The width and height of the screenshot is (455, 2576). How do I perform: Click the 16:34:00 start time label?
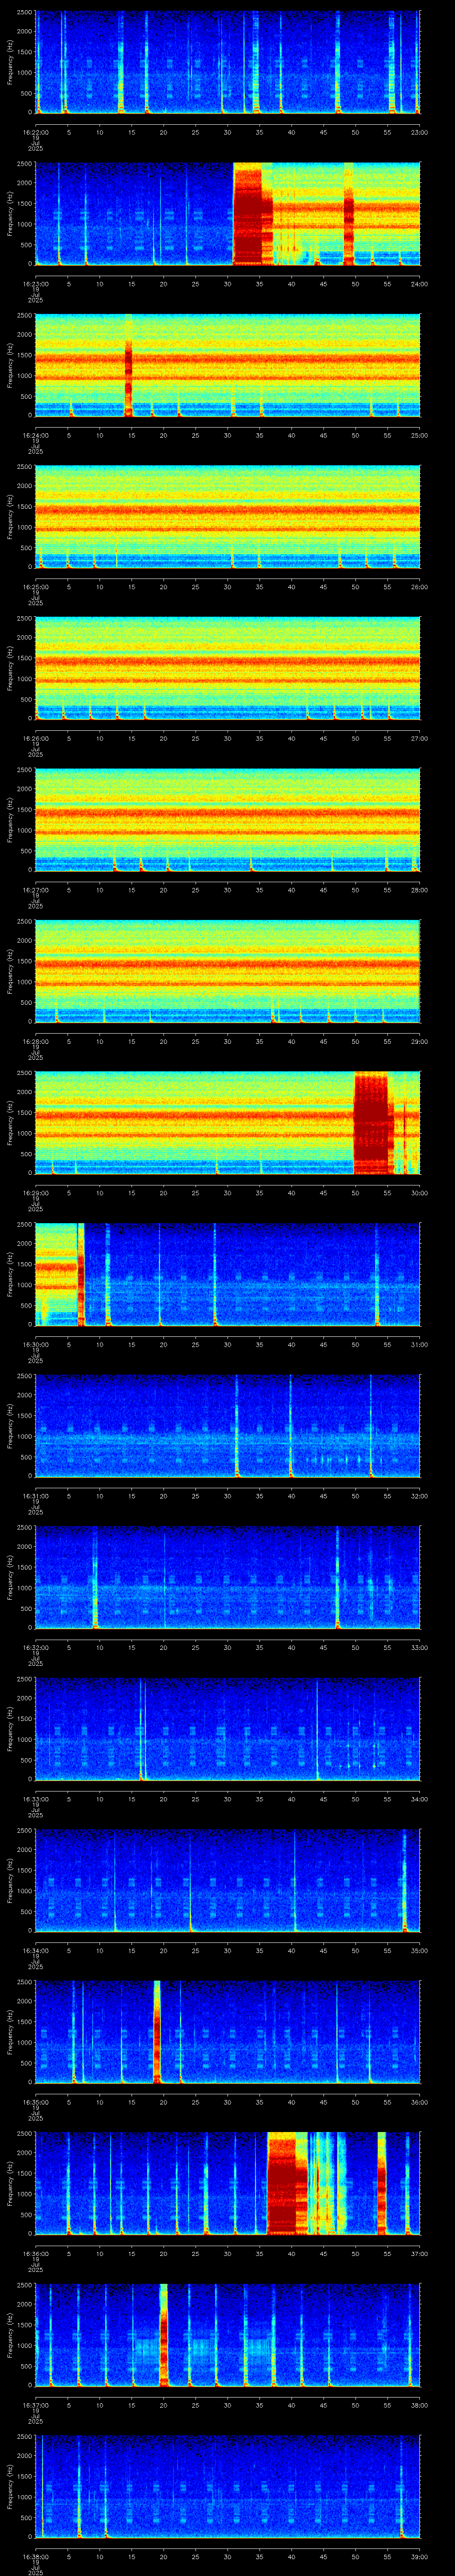(35, 1950)
